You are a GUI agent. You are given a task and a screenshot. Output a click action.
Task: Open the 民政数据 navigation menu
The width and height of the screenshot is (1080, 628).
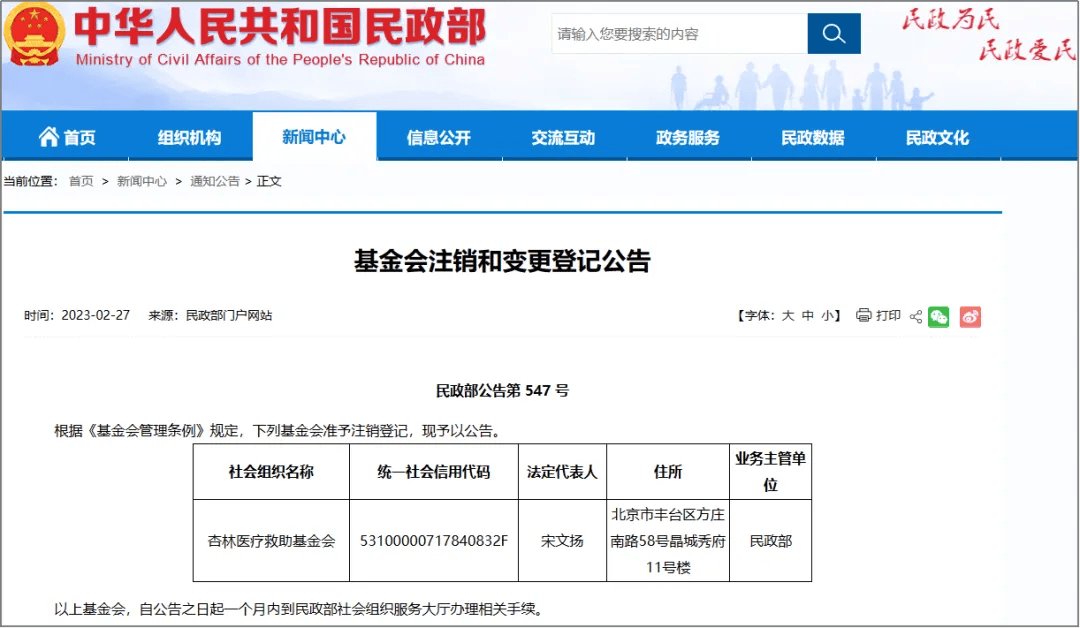pos(813,137)
